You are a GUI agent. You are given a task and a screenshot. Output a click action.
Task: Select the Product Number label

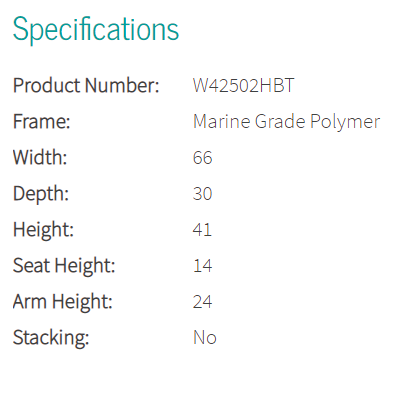[x=86, y=85]
